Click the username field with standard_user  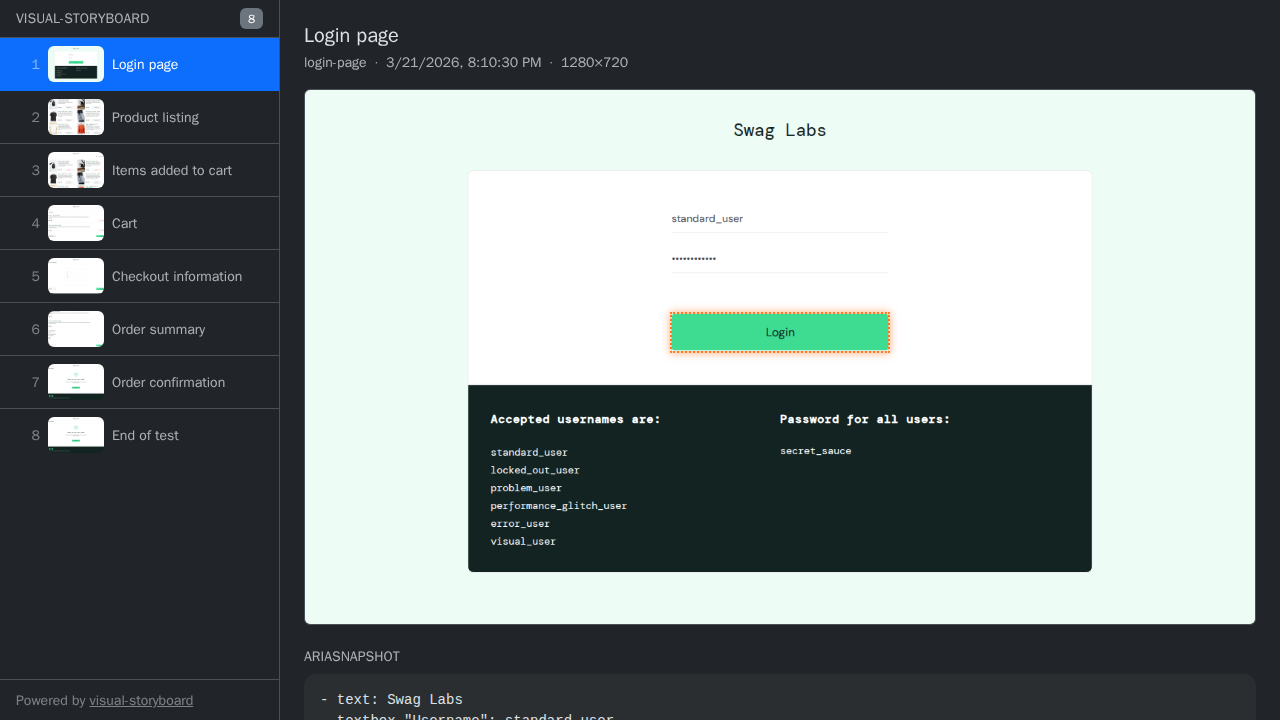click(x=779, y=218)
